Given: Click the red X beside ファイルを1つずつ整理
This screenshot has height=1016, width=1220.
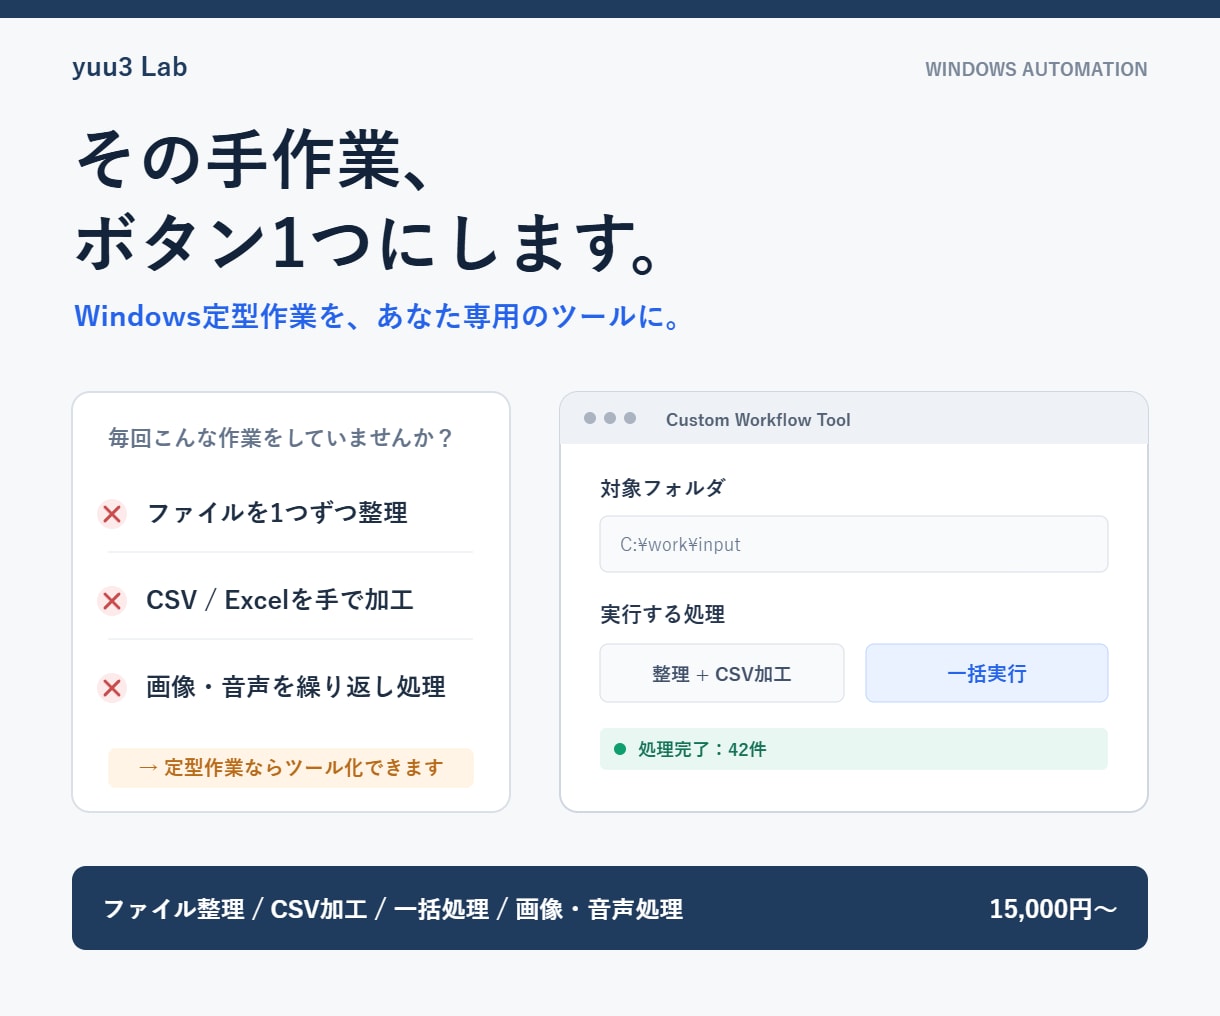Looking at the screenshot, I should coord(112,514).
